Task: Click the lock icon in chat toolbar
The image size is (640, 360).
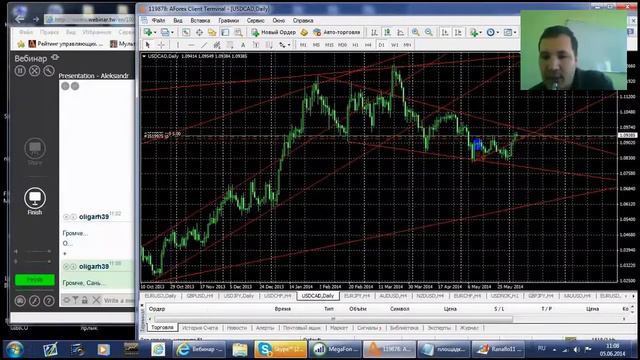Action: tap(84, 300)
